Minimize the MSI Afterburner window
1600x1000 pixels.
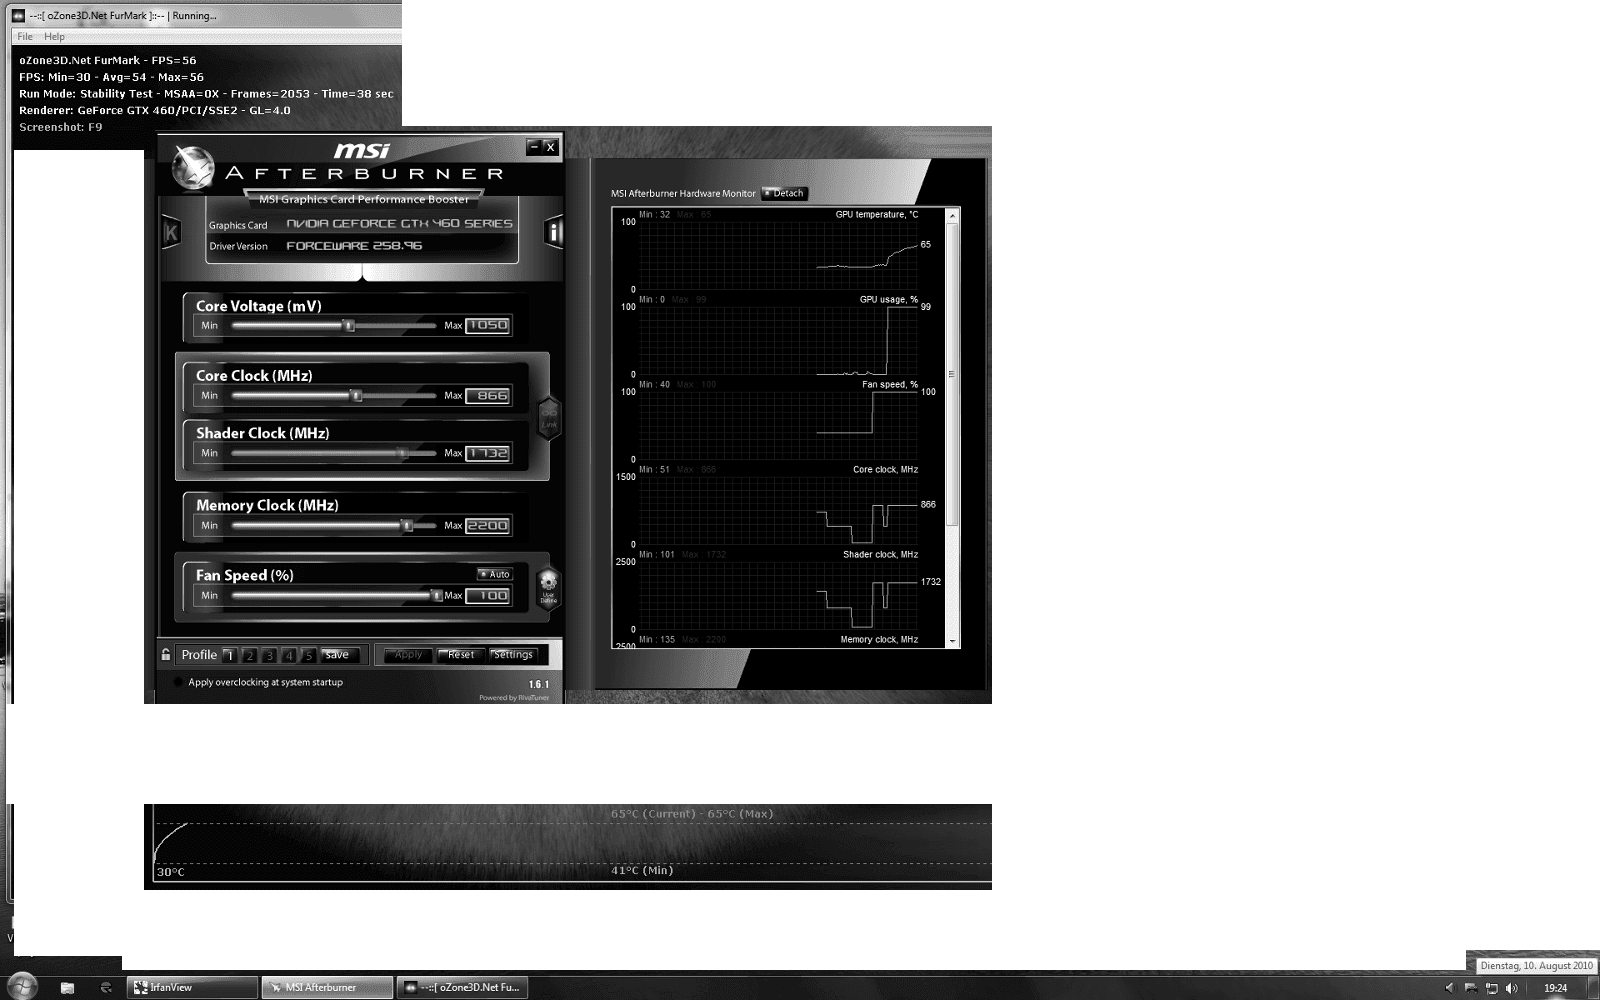click(534, 147)
